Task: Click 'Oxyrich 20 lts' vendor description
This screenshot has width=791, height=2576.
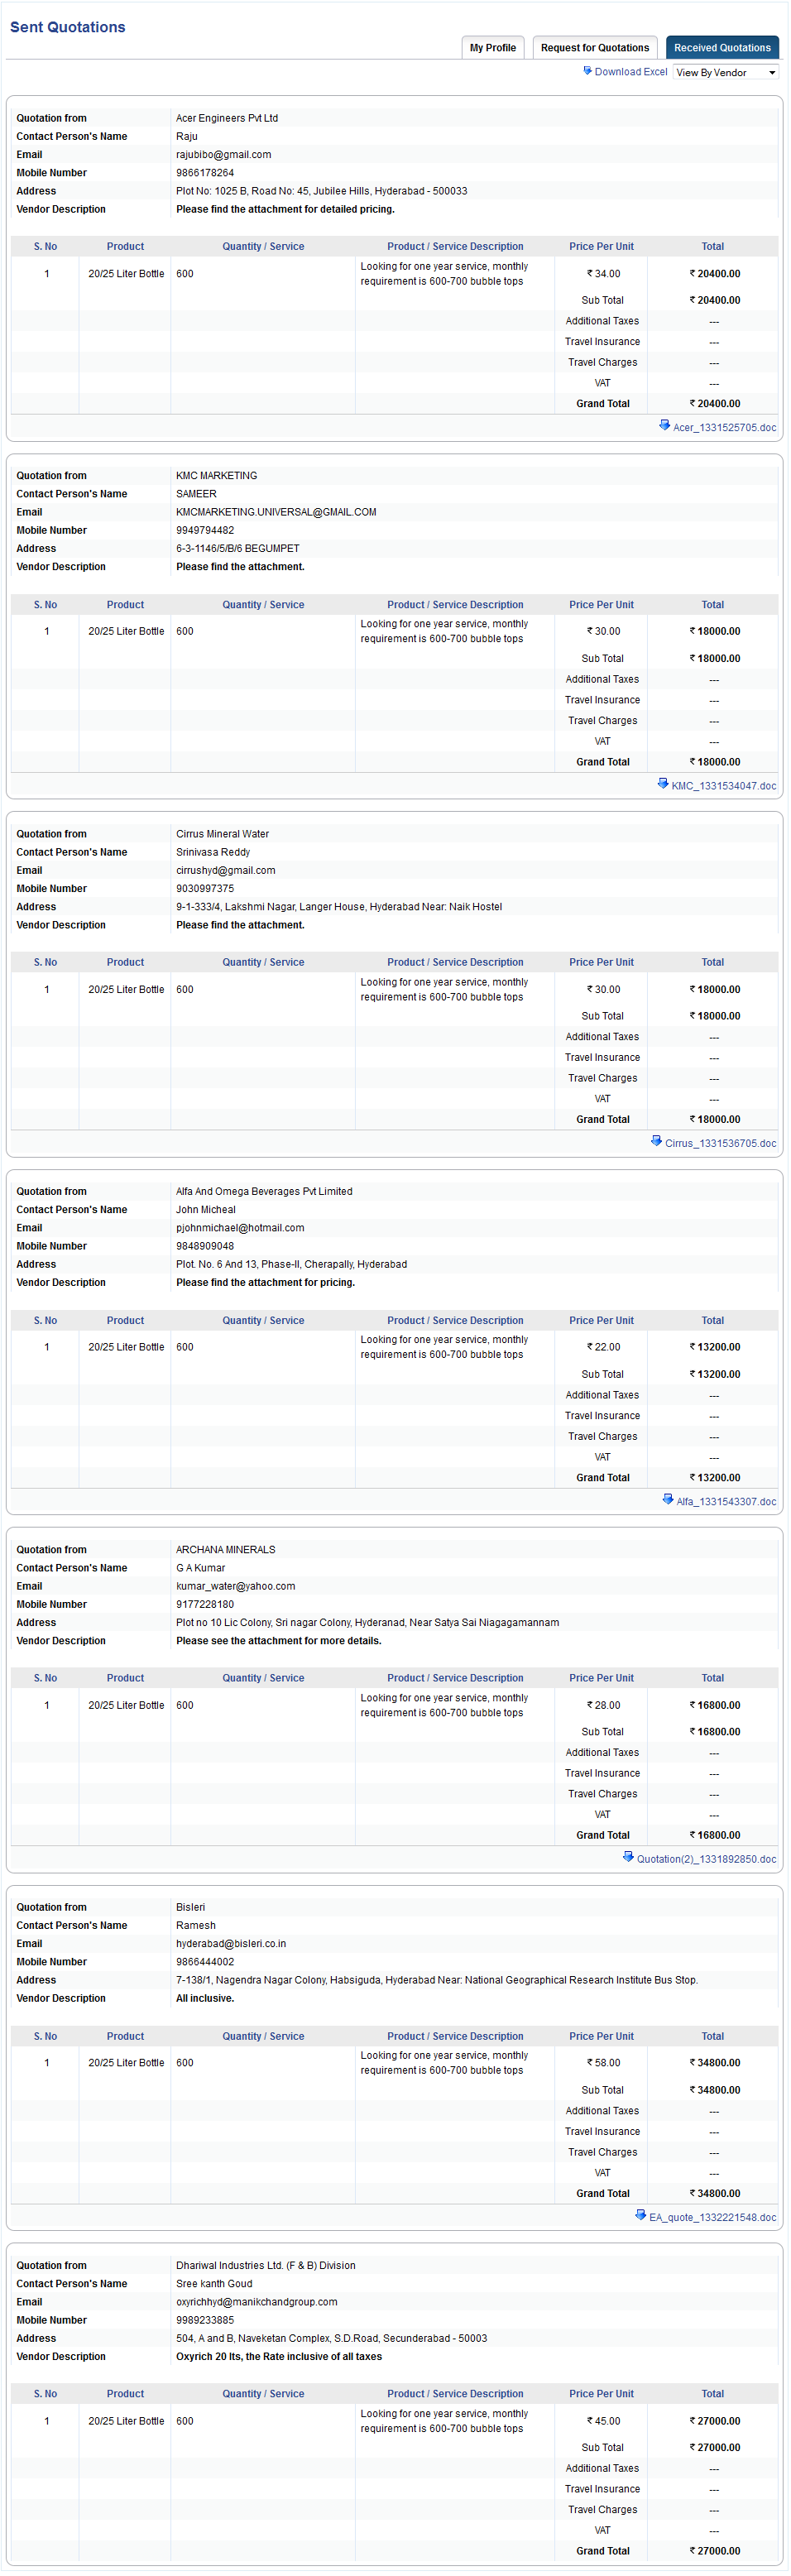Action: click(279, 2357)
